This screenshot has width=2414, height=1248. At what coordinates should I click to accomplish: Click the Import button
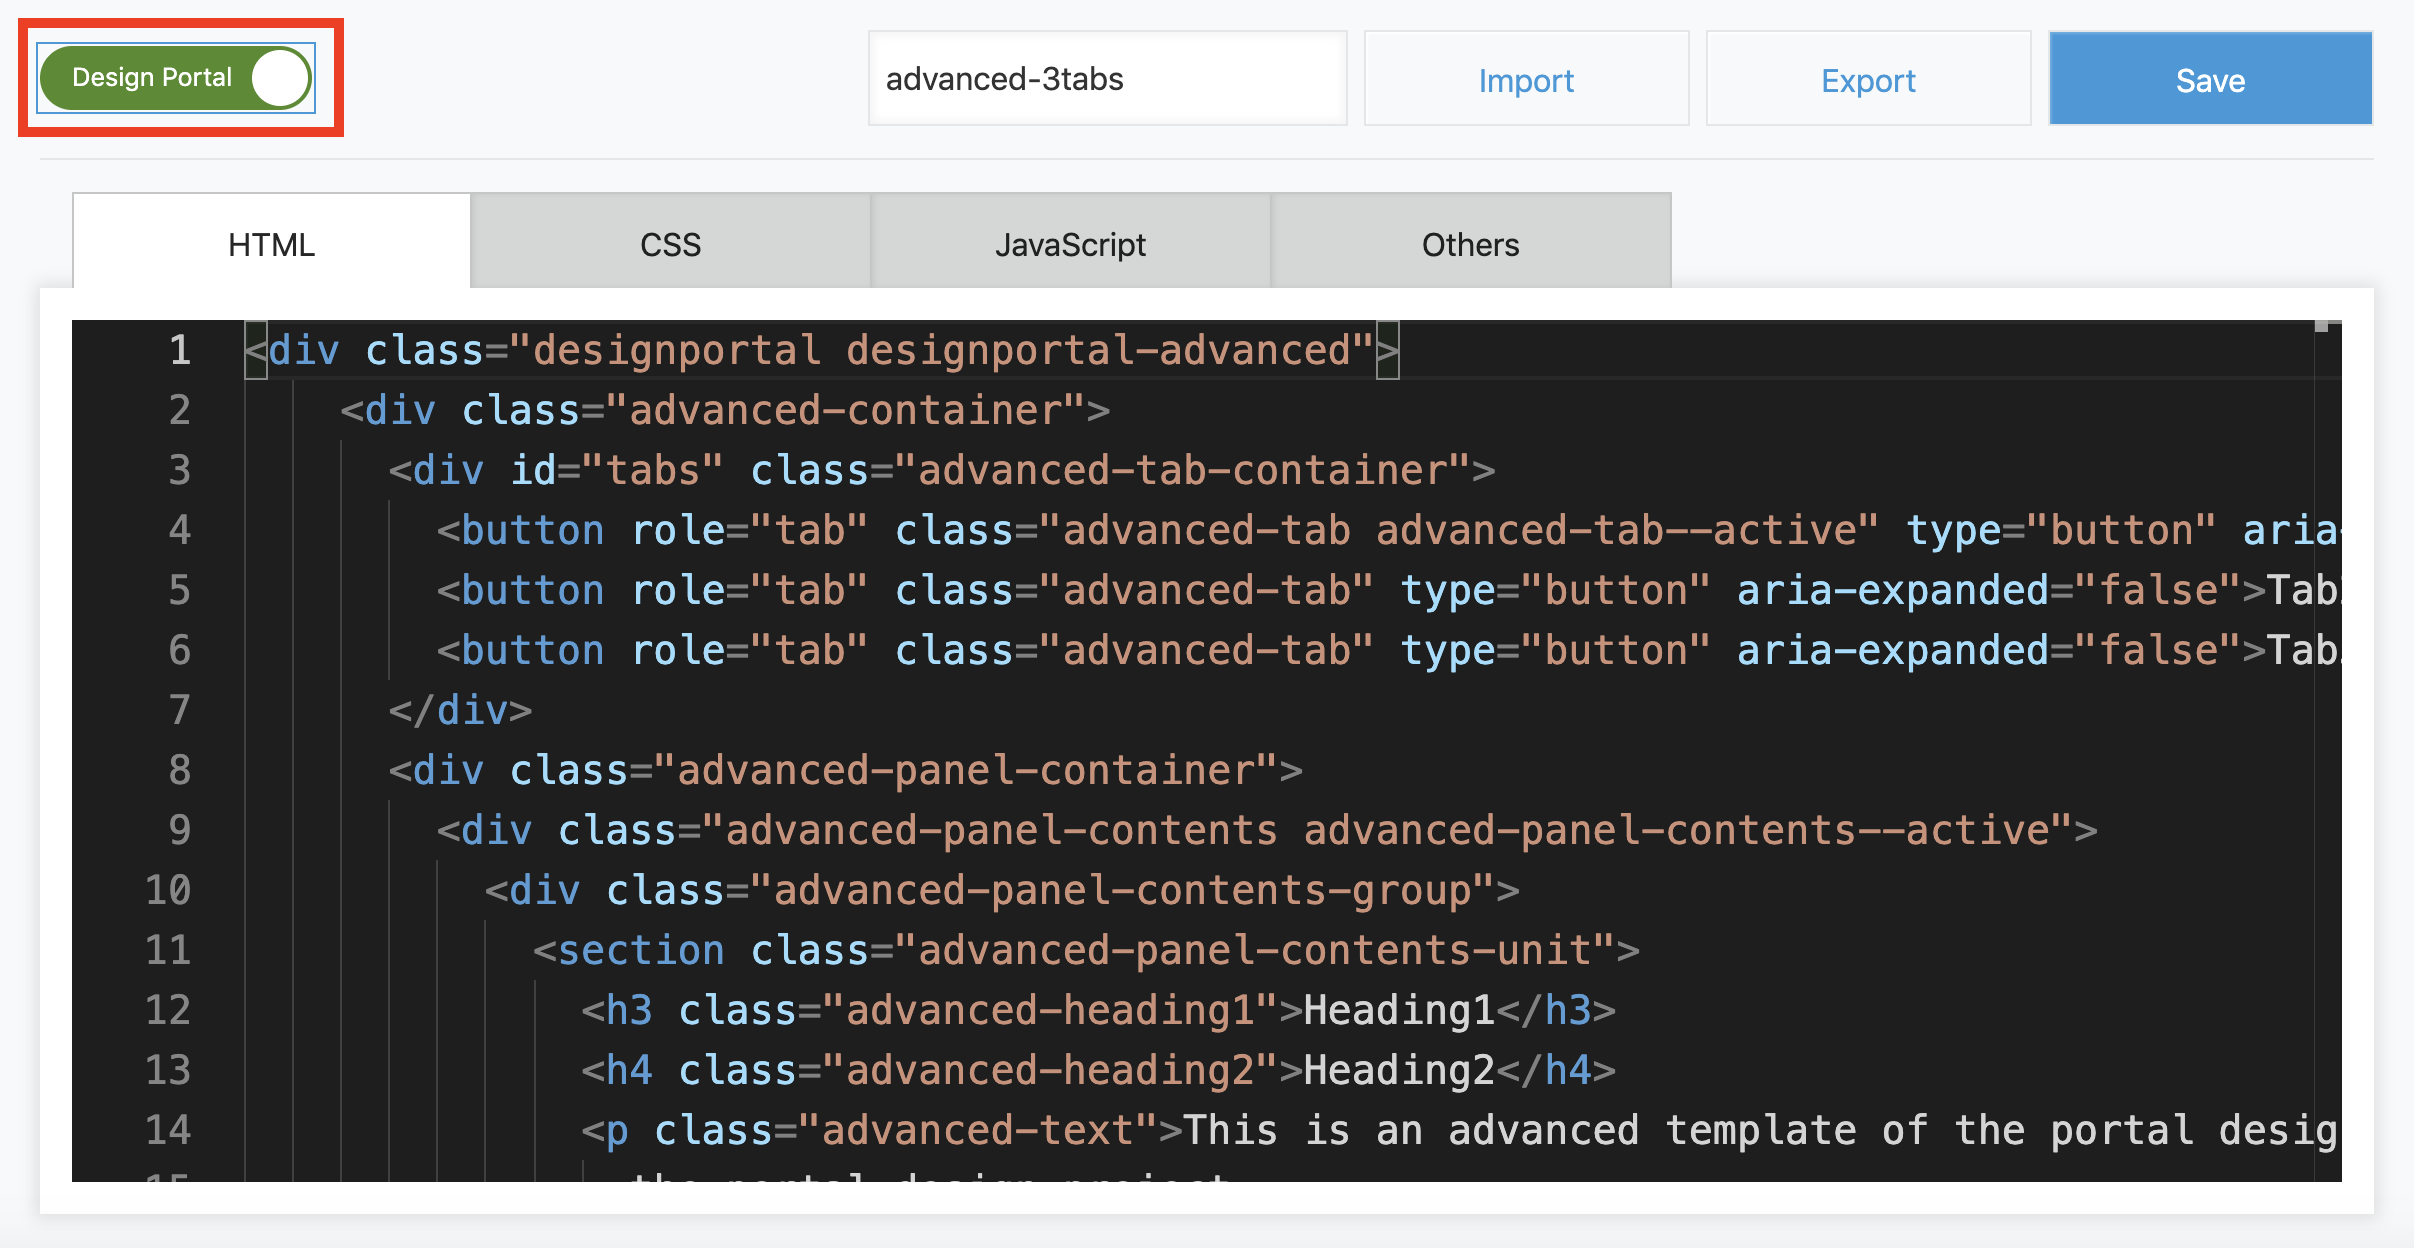[x=1526, y=79]
